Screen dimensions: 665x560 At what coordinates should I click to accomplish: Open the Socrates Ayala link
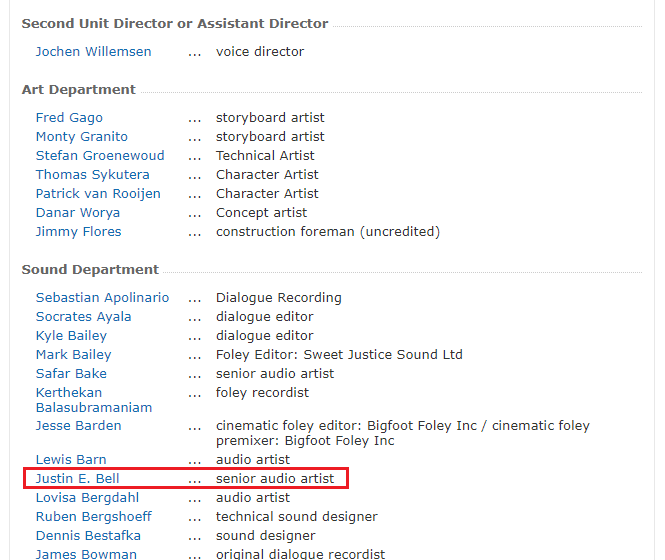click(x=83, y=316)
